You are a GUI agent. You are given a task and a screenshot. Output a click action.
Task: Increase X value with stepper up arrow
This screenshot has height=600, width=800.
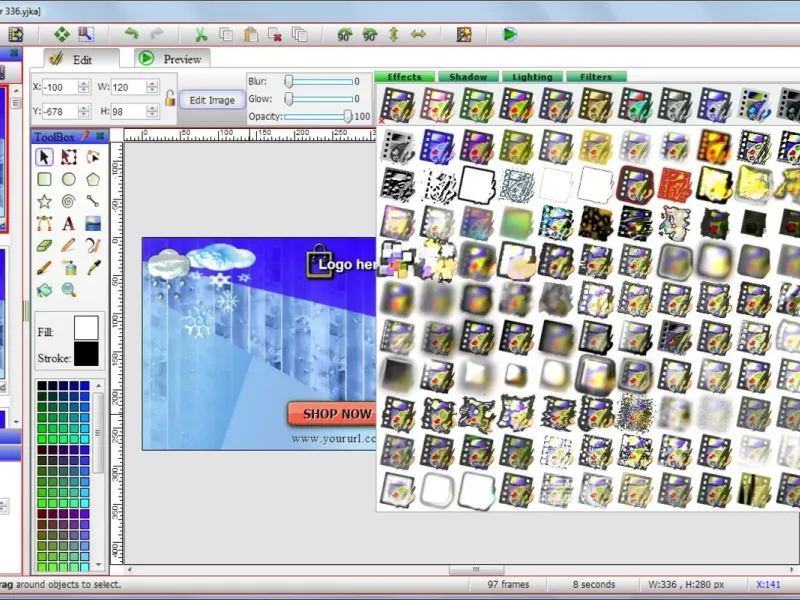tap(84, 83)
